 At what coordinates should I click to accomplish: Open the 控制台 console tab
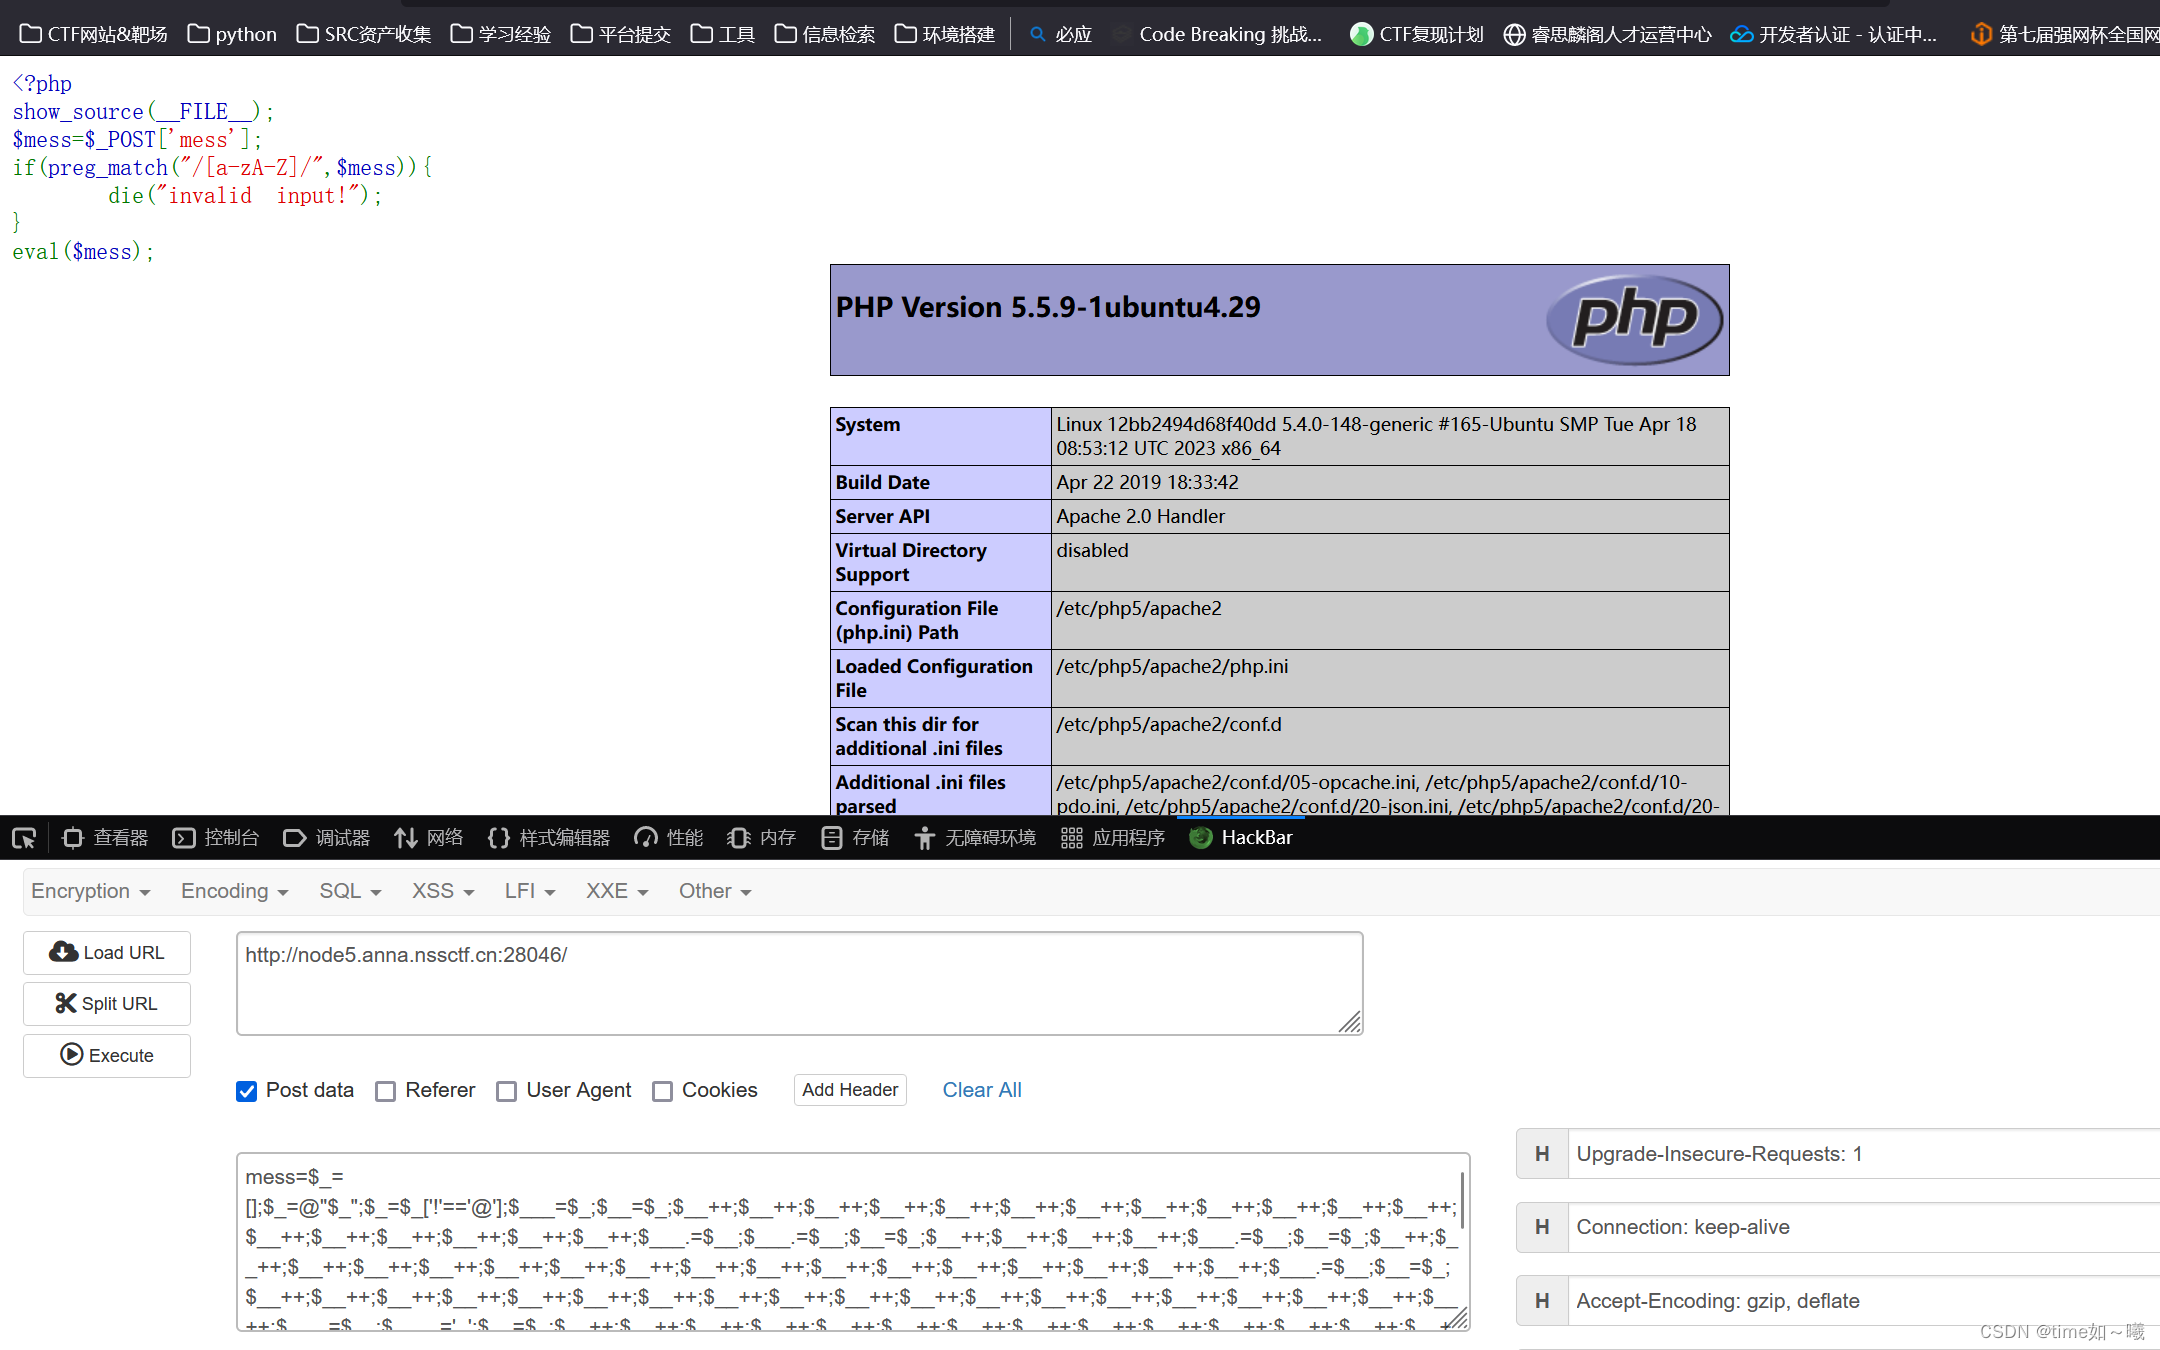tap(216, 838)
